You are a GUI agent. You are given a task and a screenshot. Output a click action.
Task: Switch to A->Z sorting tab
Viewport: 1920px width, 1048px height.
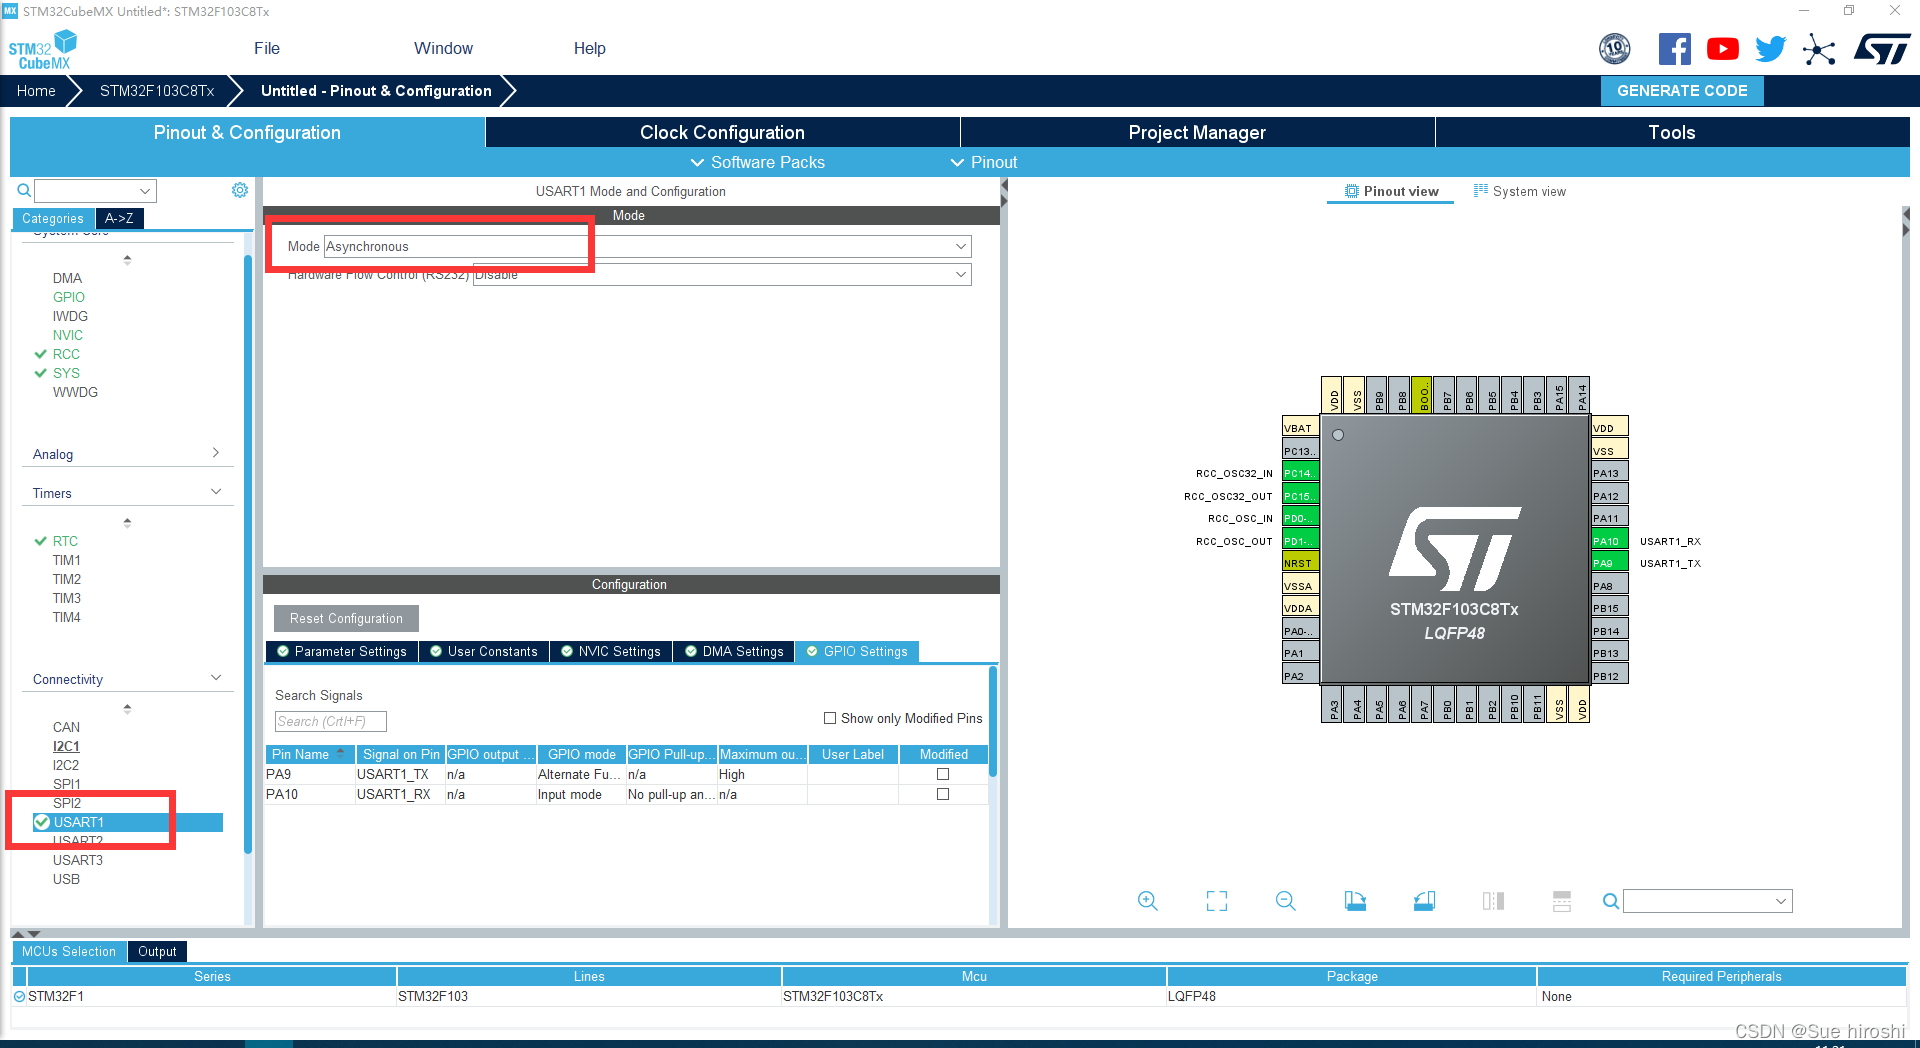pos(119,218)
